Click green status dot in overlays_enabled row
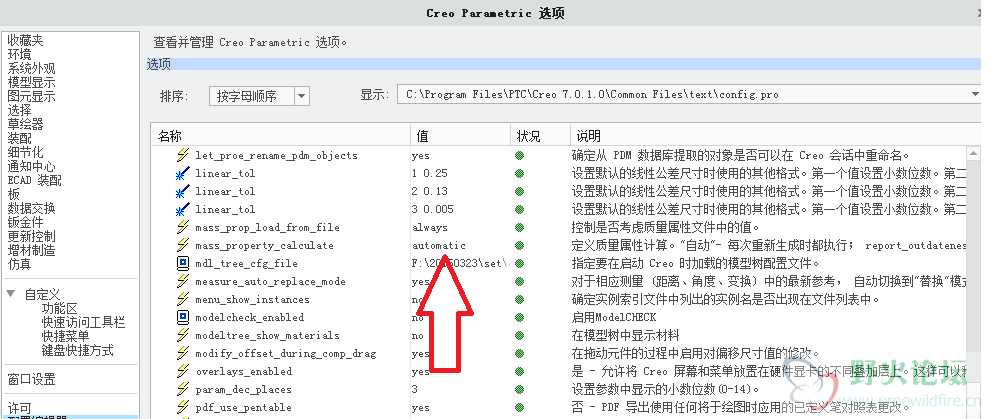Viewport: 991px width, 419px height. tap(520, 372)
